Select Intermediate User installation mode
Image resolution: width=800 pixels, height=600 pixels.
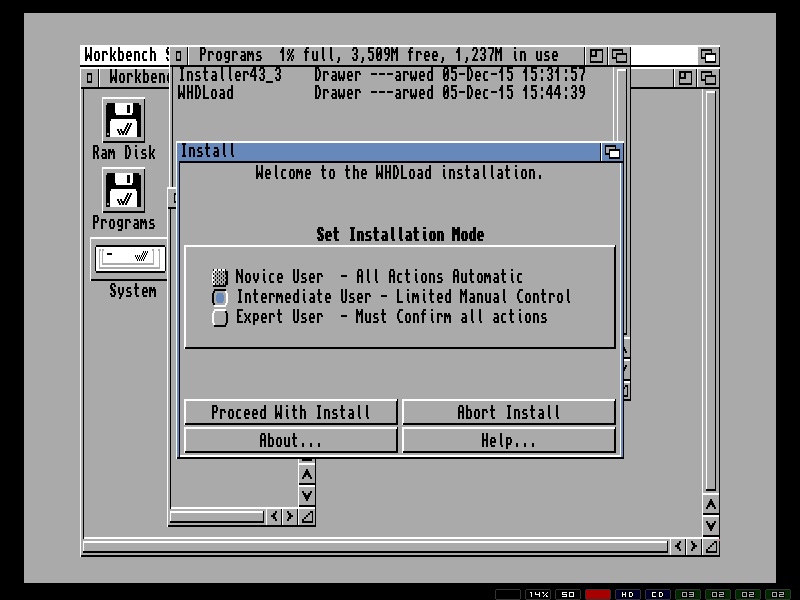pyautogui.click(x=220, y=297)
